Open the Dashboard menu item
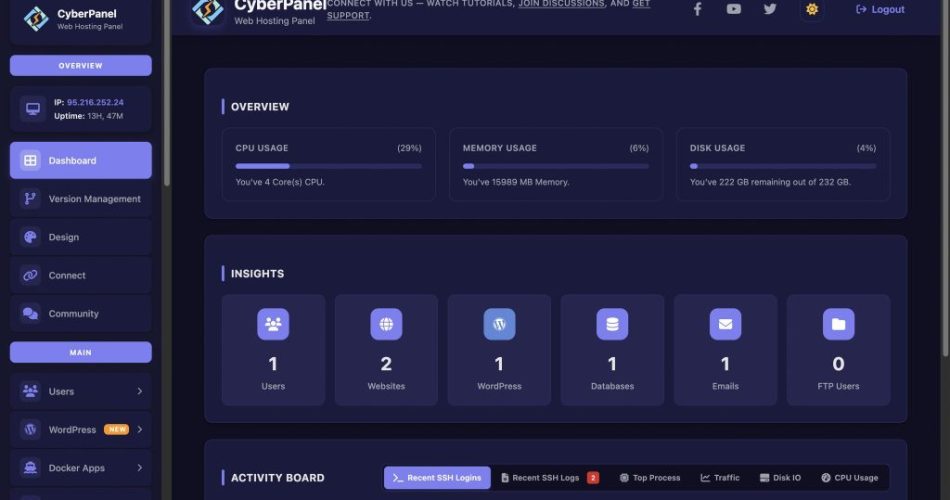Viewport: 950px width, 500px height. pos(81,161)
